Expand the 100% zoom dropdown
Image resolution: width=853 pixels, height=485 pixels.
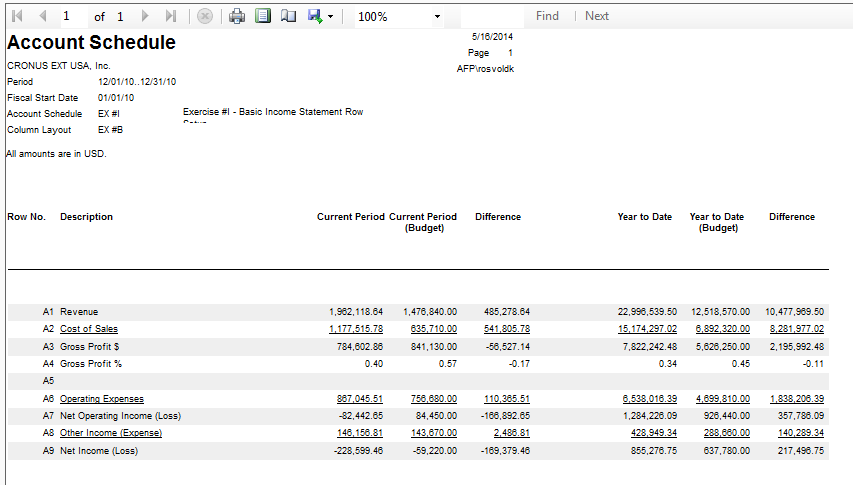pos(437,17)
